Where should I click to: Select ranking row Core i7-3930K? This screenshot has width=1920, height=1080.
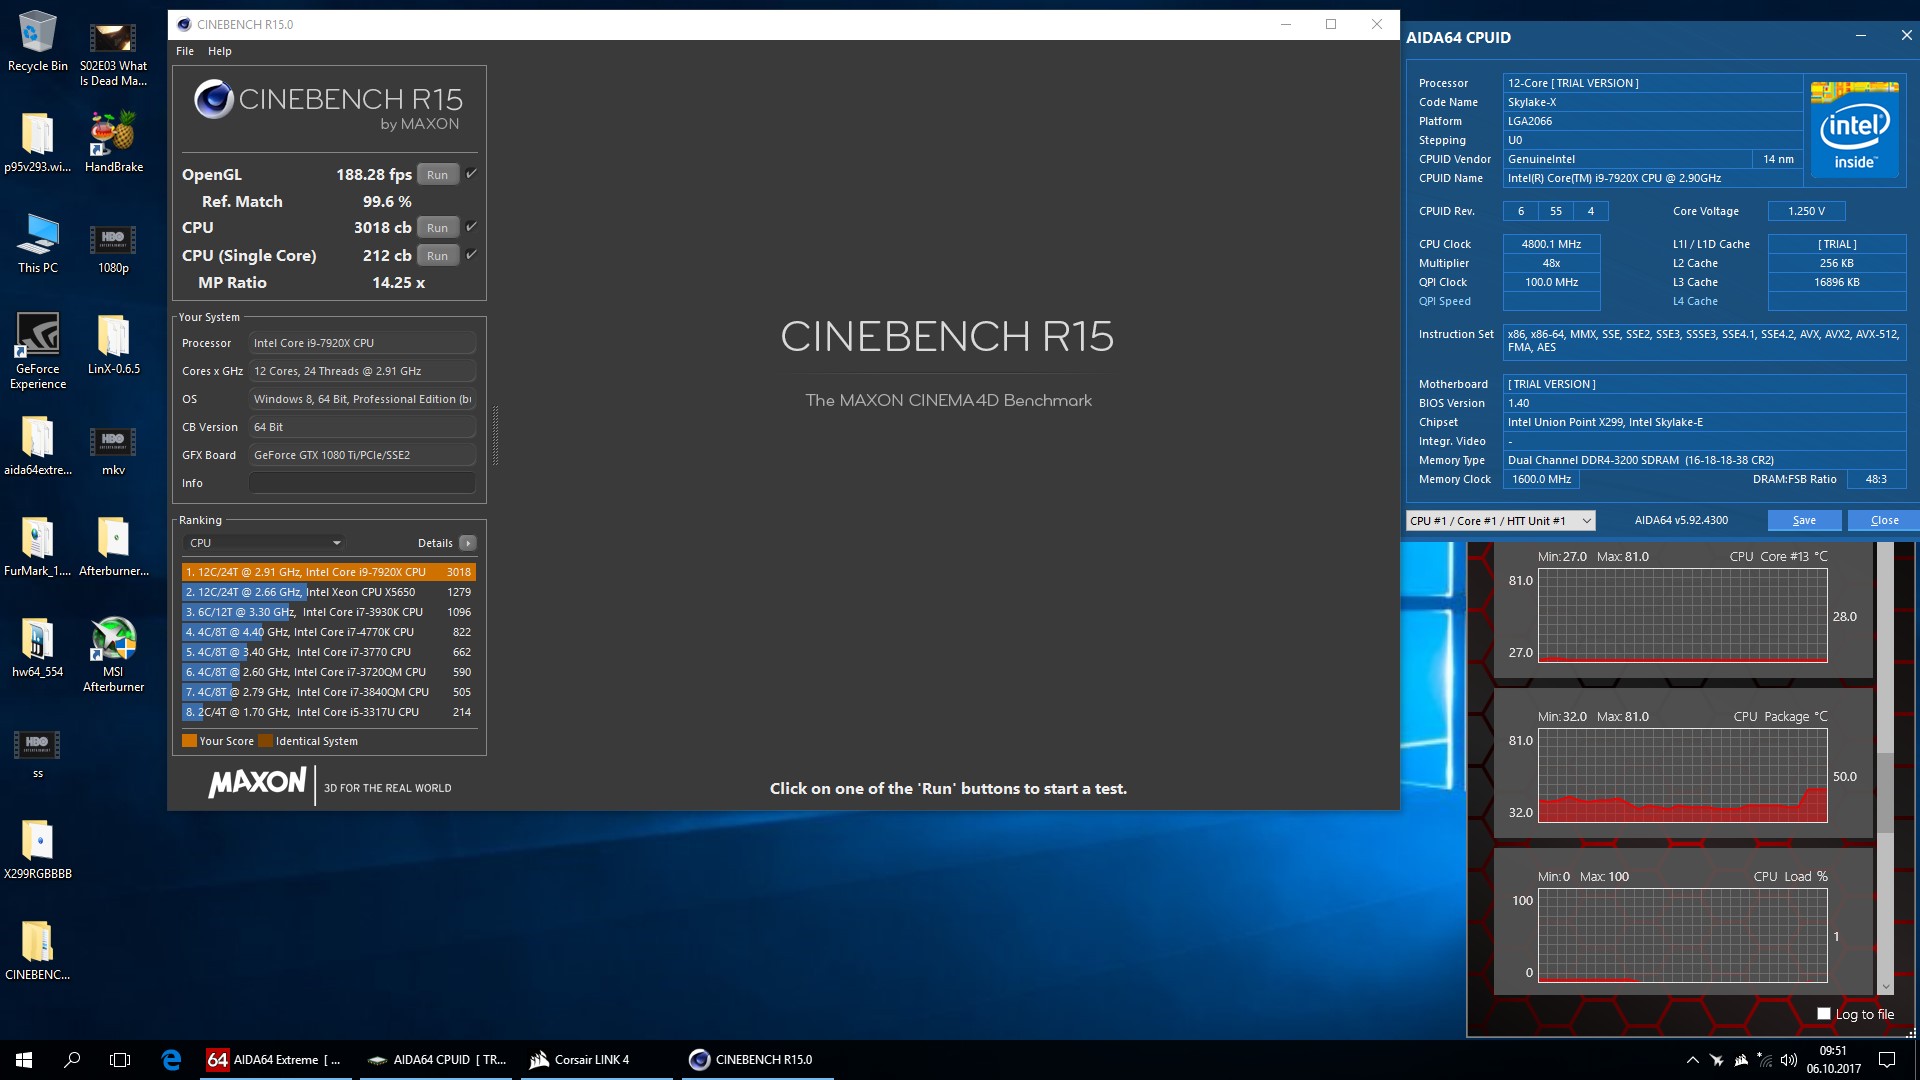(329, 612)
